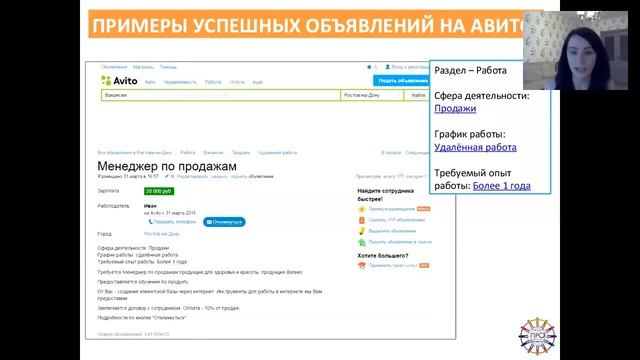Click the Удалённая работа hyperlink in the callout
This screenshot has width=640, height=360.
tap(475, 147)
